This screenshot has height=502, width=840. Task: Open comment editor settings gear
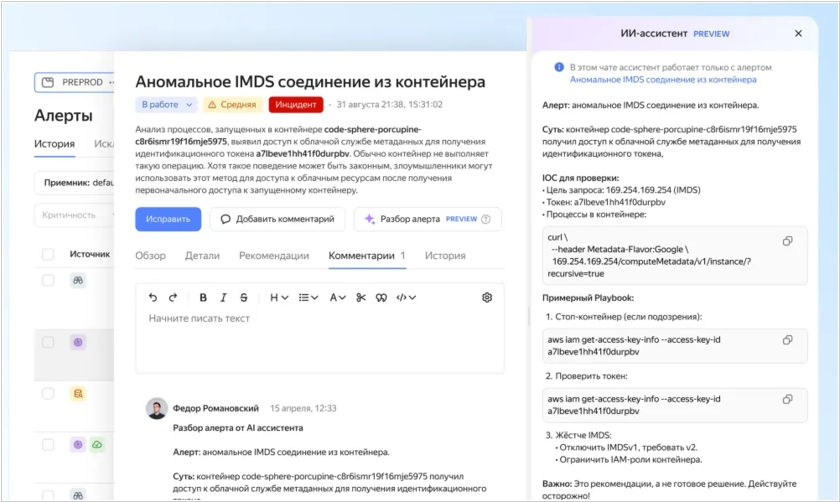(487, 297)
